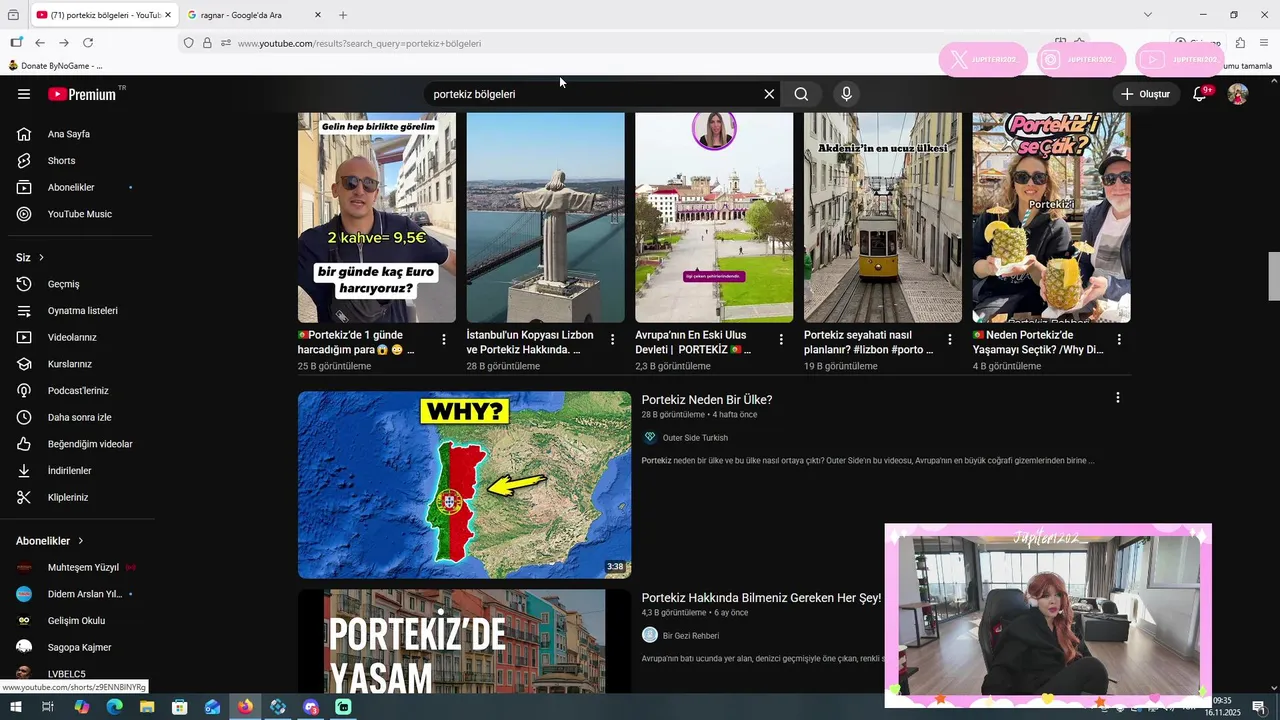Go back with the browser back arrow
Image resolution: width=1280 pixels, height=720 pixels.
40,43
